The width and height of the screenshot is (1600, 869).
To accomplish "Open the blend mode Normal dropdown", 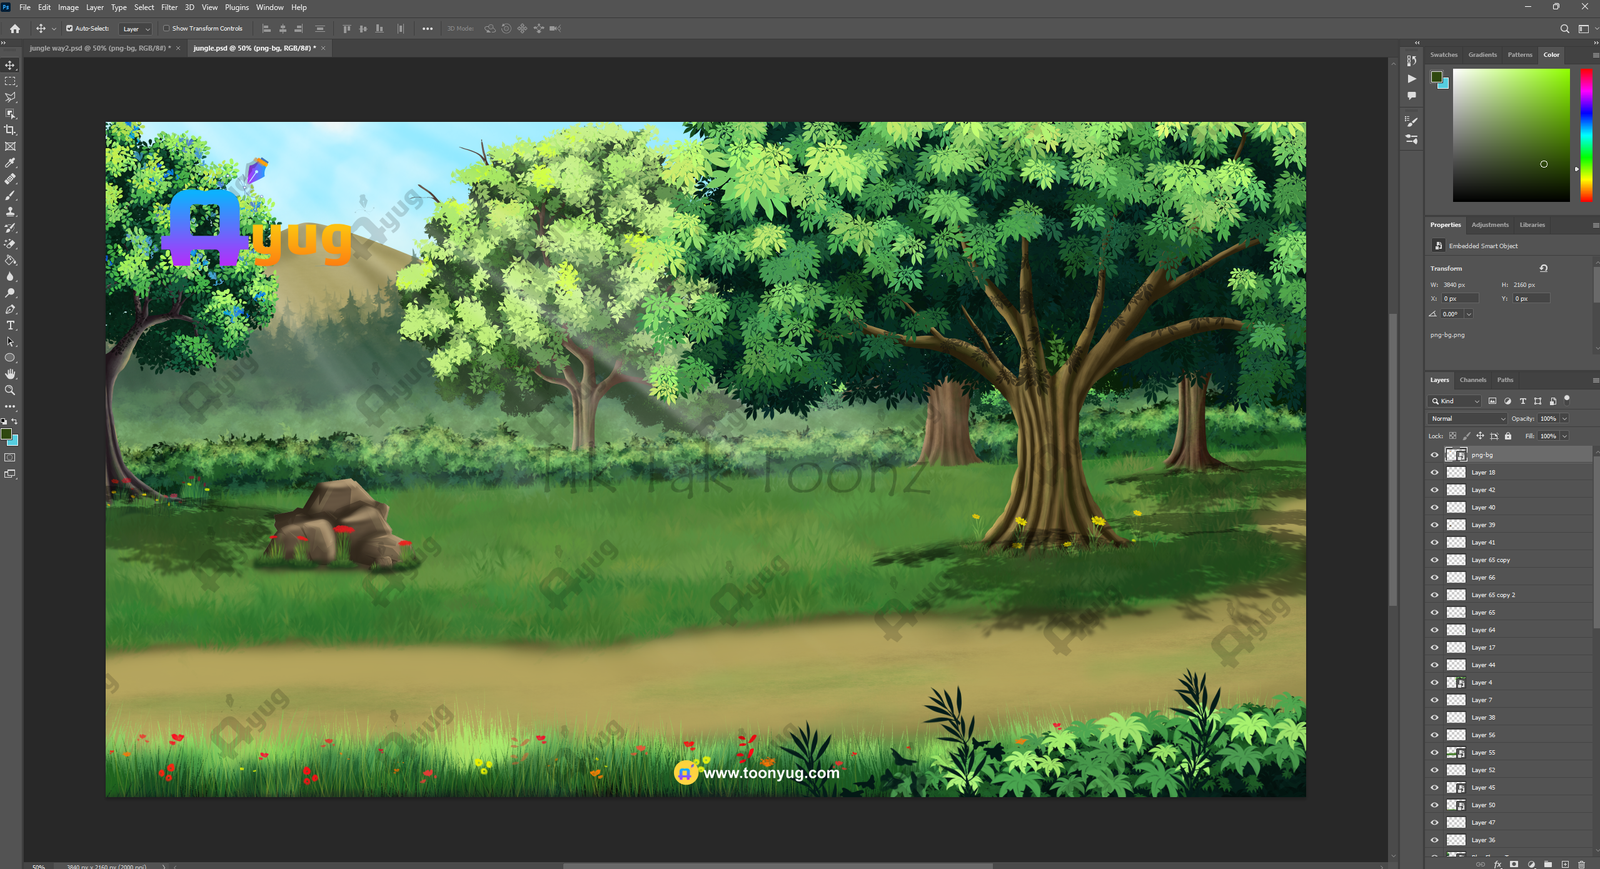I will [1467, 419].
